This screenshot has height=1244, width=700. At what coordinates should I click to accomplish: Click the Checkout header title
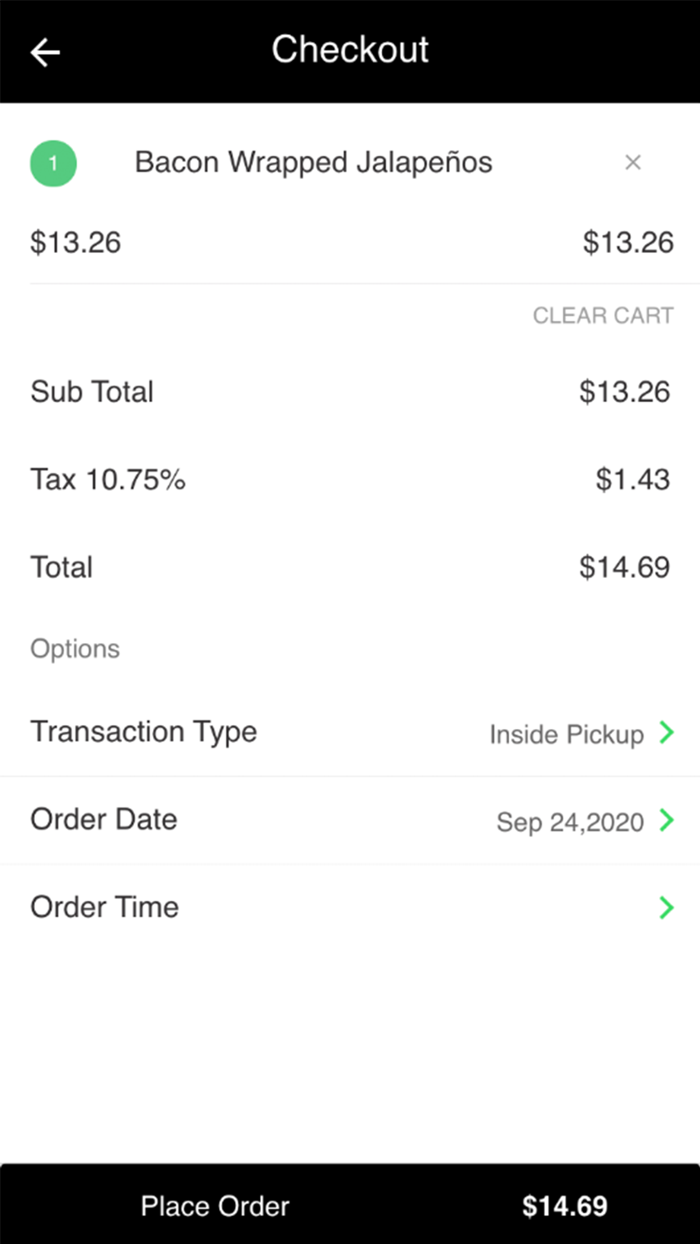click(350, 50)
